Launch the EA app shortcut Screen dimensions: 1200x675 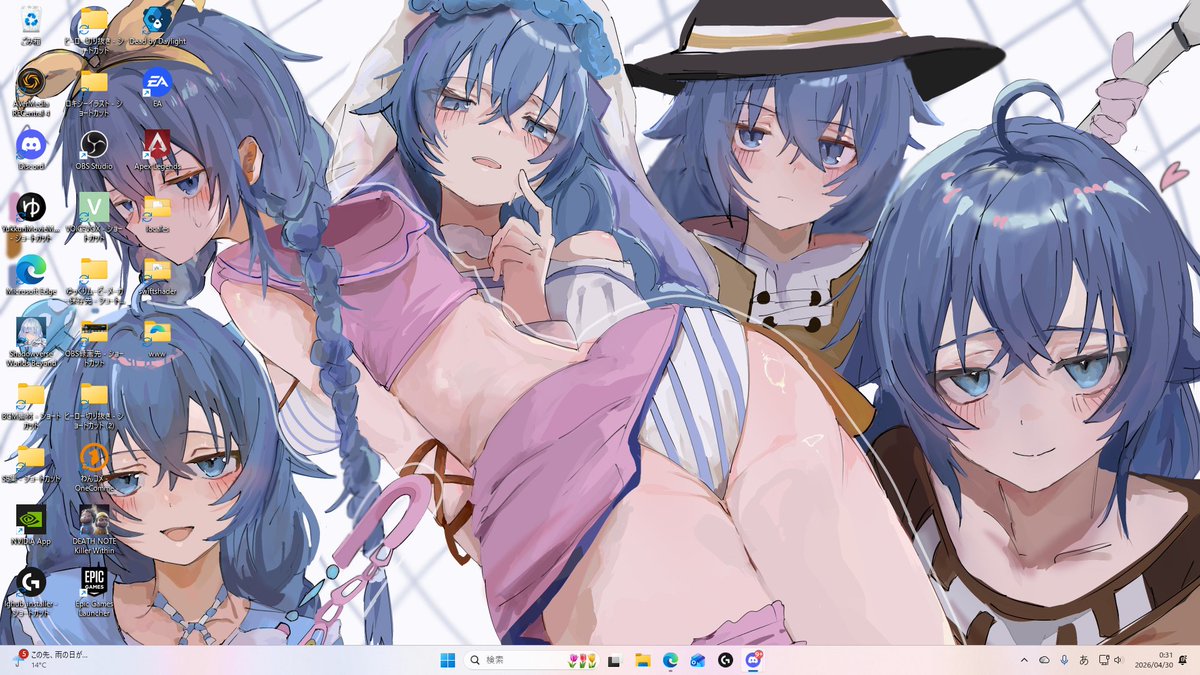[156, 88]
